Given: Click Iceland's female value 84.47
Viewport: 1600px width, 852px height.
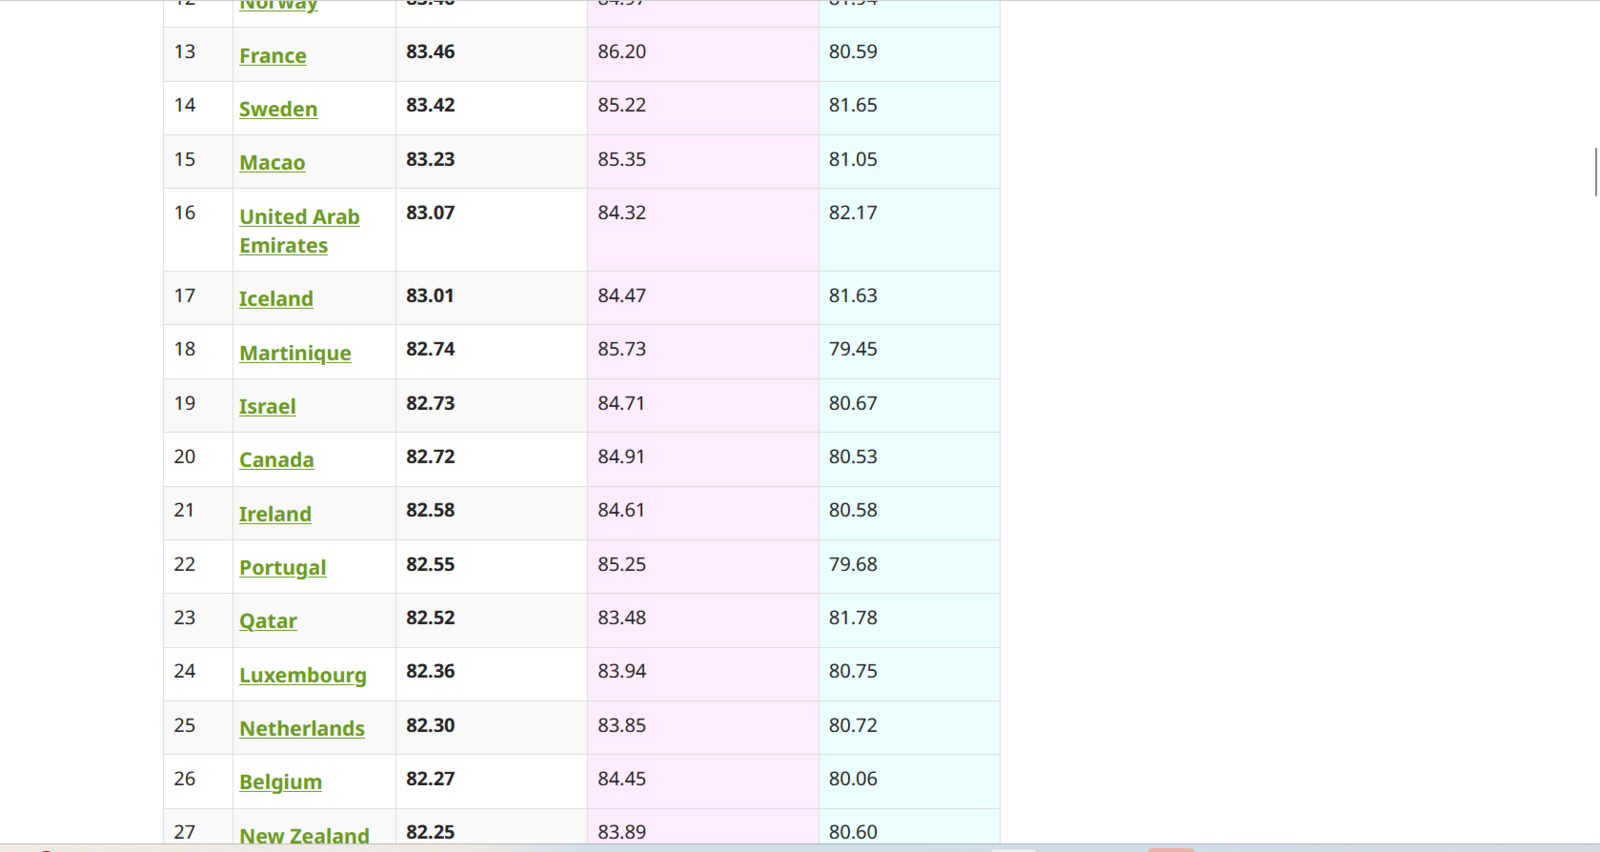Looking at the screenshot, I should coord(622,296).
